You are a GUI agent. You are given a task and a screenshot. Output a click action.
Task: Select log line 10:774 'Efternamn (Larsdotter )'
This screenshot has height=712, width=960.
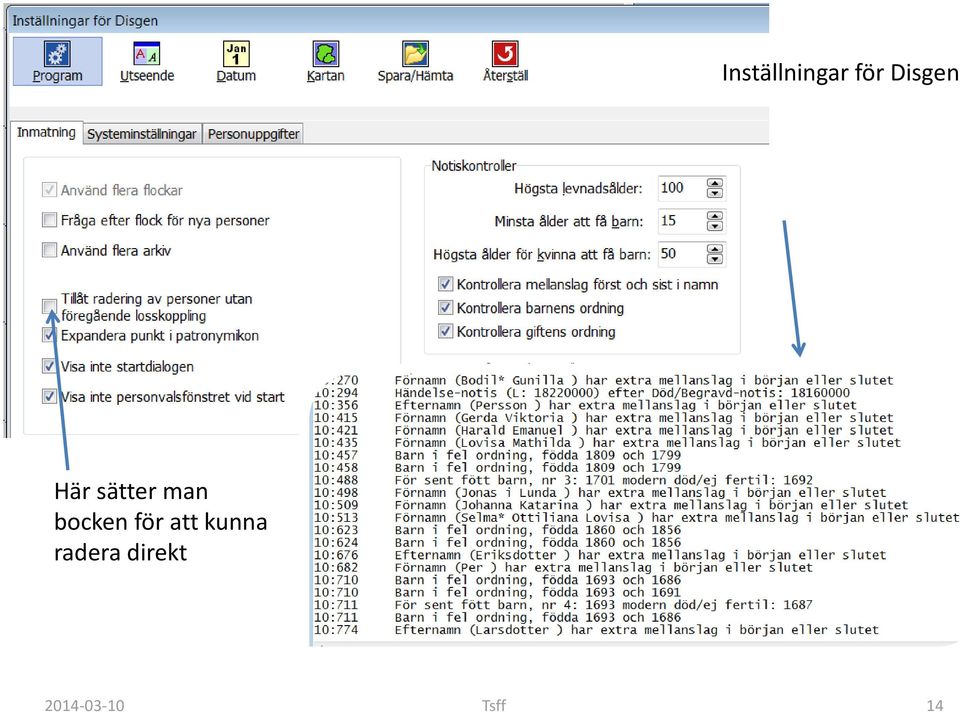click(596, 629)
